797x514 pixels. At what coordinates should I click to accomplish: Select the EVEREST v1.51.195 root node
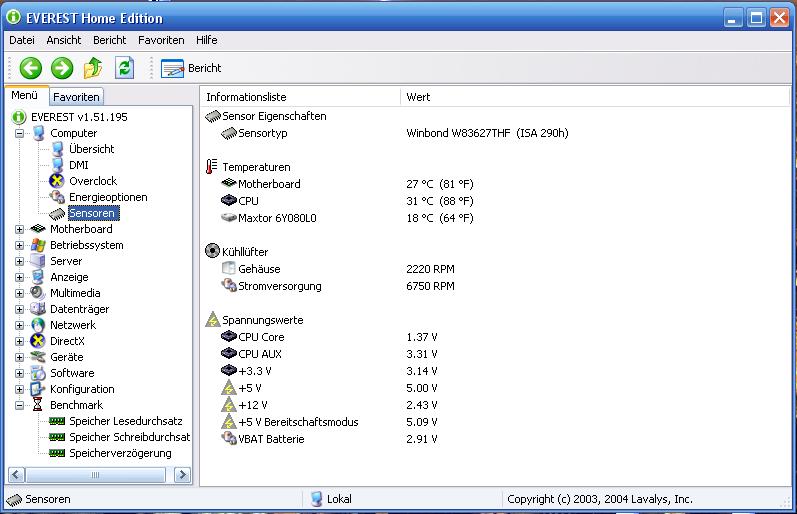(79, 117)
